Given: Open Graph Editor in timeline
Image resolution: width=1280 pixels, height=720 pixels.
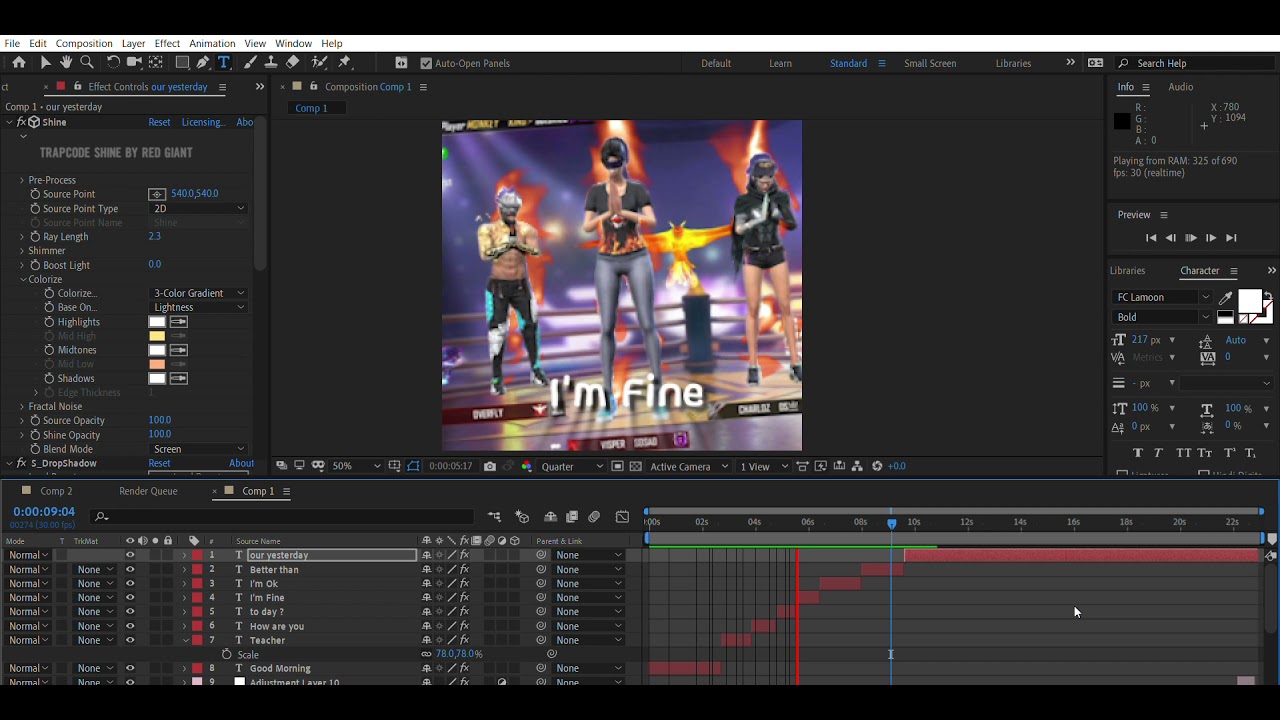Looking at the screenshot, I should pos(622,517).
